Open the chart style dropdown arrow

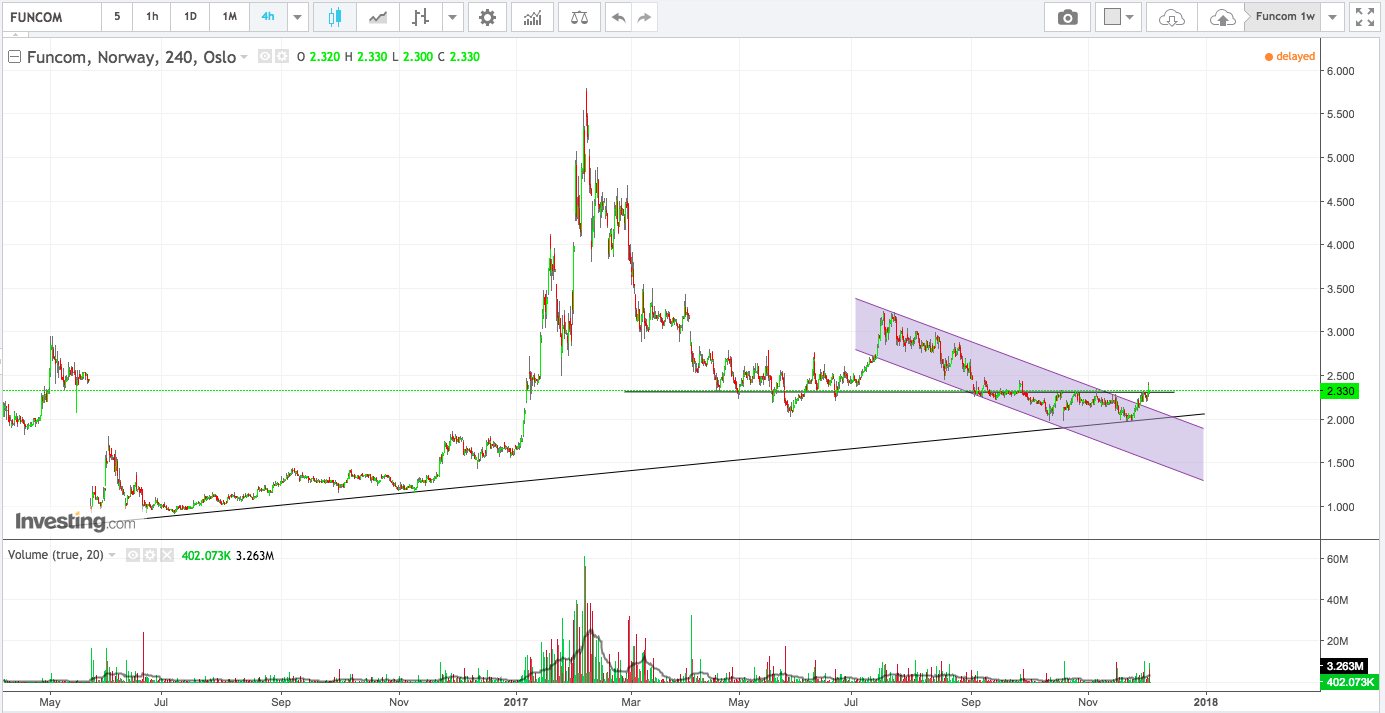(x=453, y=17)
